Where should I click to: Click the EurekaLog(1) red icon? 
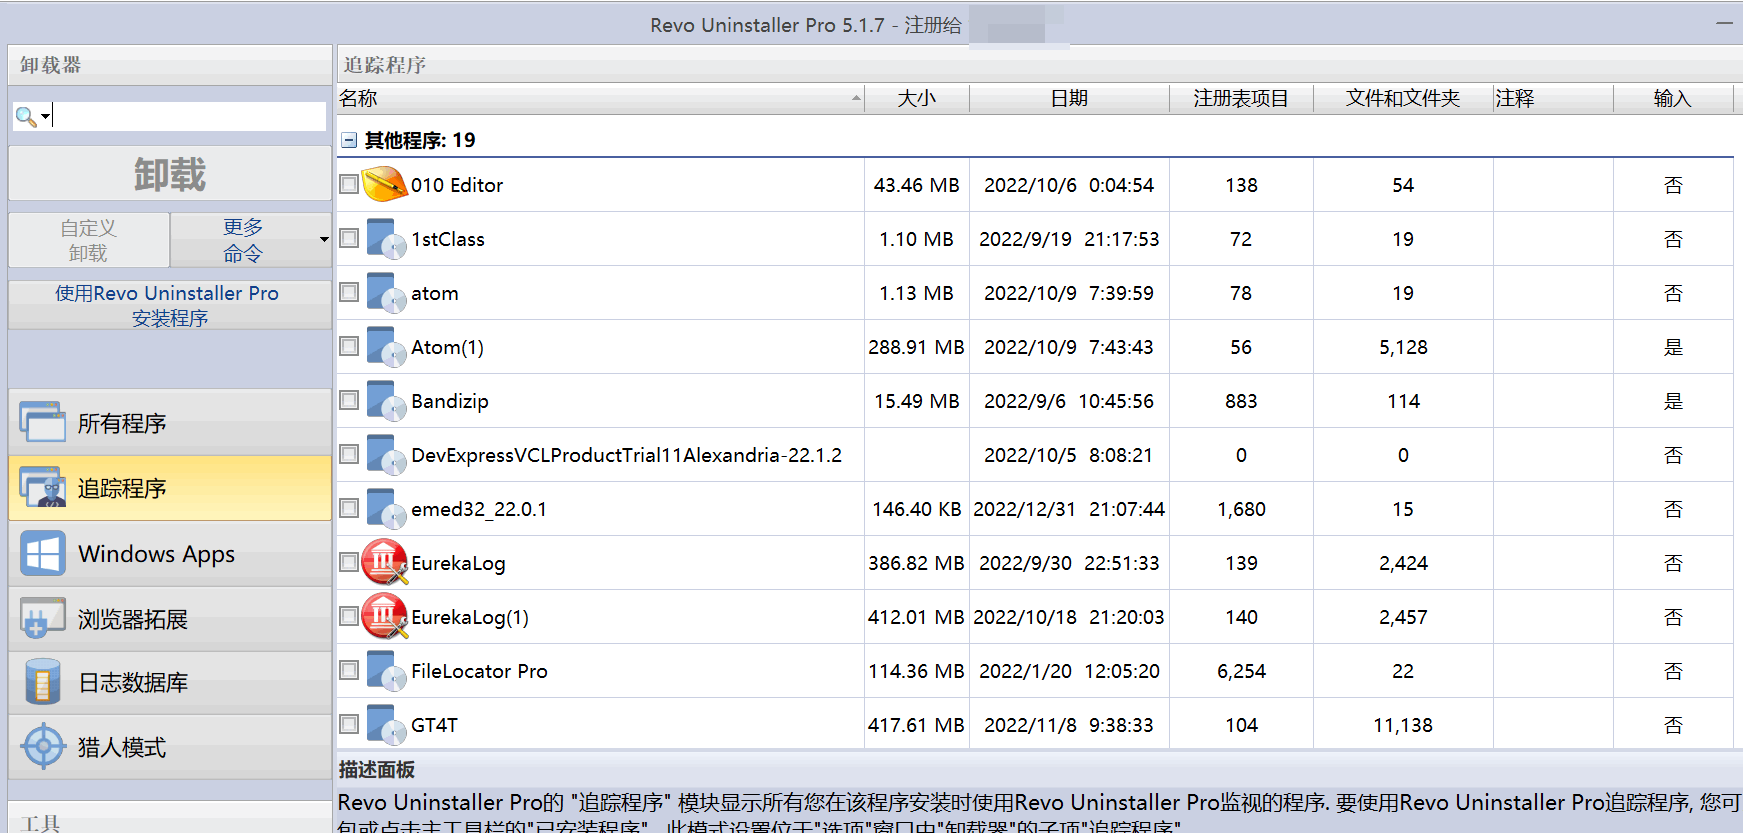point(385,616)
